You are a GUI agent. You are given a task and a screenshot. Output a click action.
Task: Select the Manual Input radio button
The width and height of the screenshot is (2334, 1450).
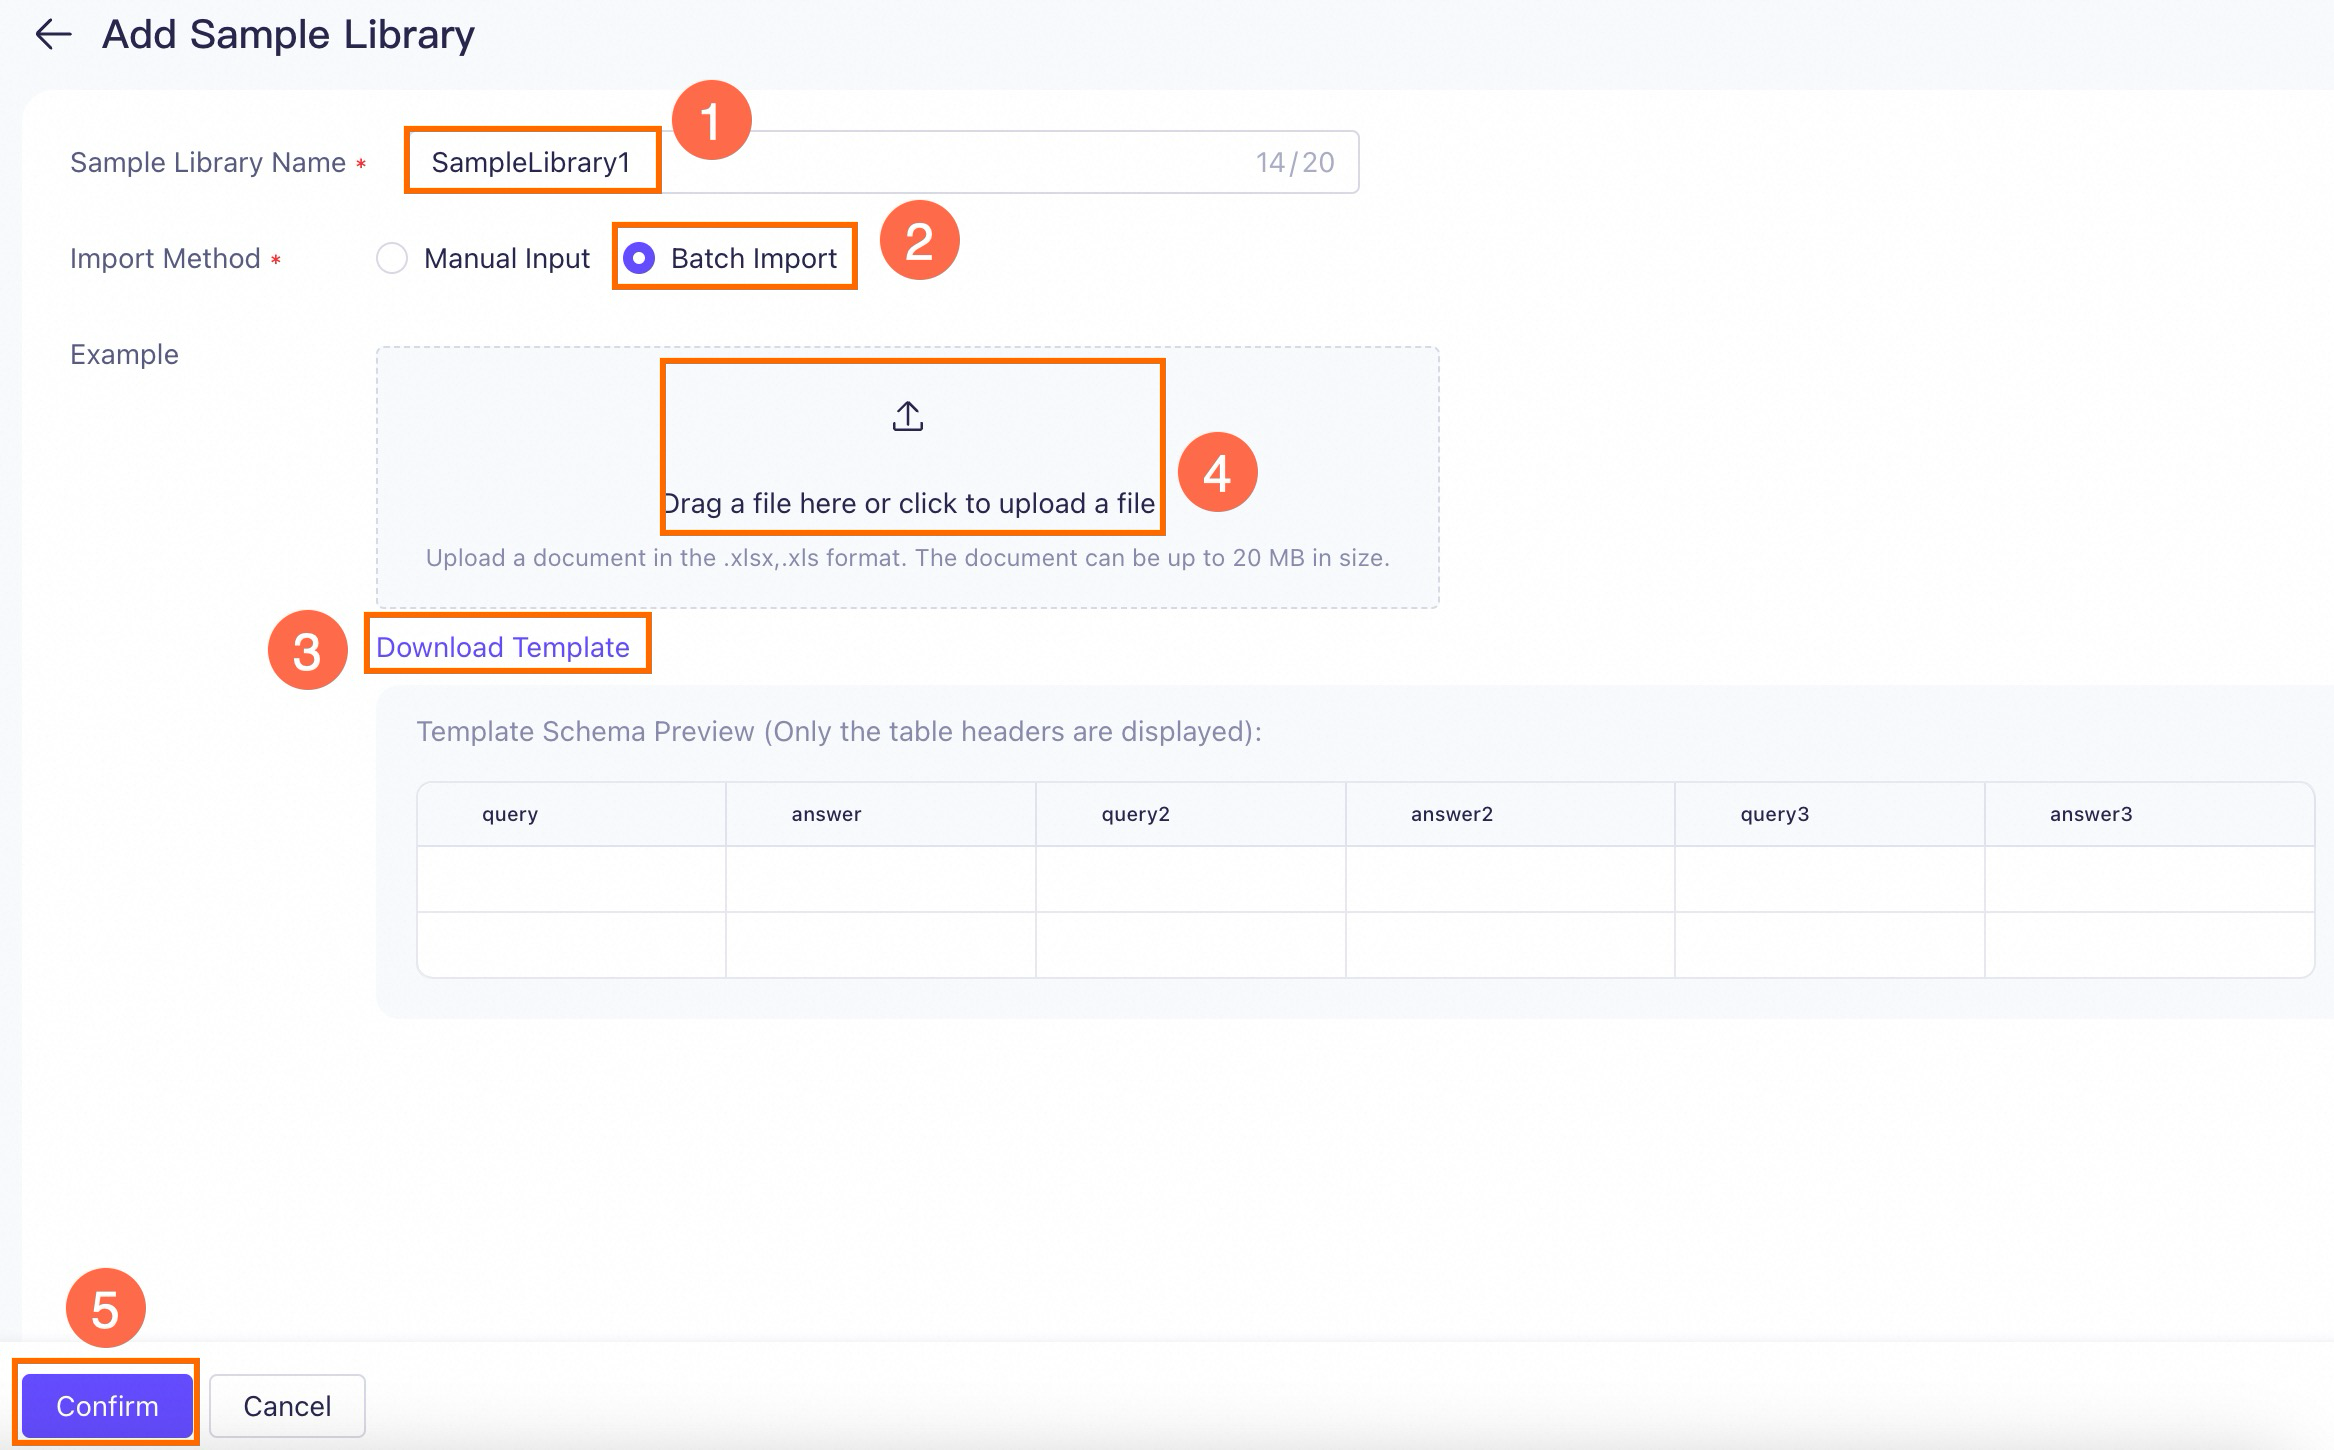tap(392, 258)
